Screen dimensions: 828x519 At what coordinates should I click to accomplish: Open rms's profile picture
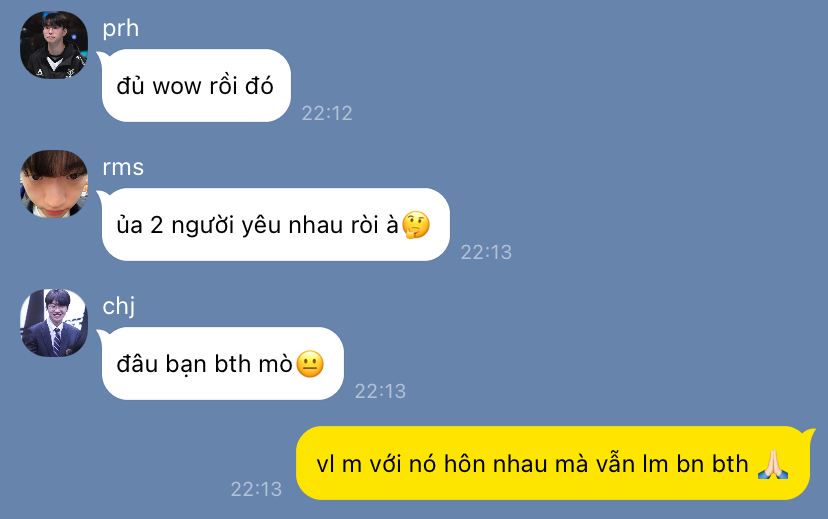54,184
